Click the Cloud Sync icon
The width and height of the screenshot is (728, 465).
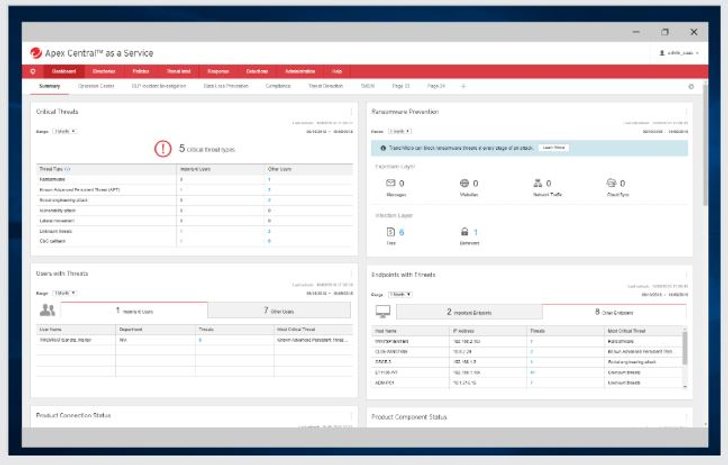click(x=610, y=184)
